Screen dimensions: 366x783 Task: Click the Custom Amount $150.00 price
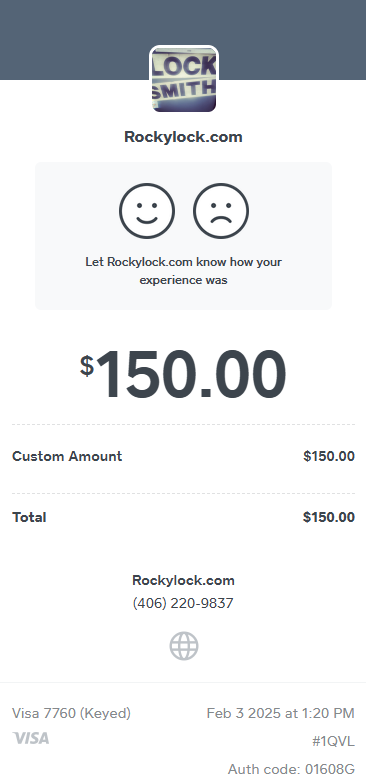point(329,456)
